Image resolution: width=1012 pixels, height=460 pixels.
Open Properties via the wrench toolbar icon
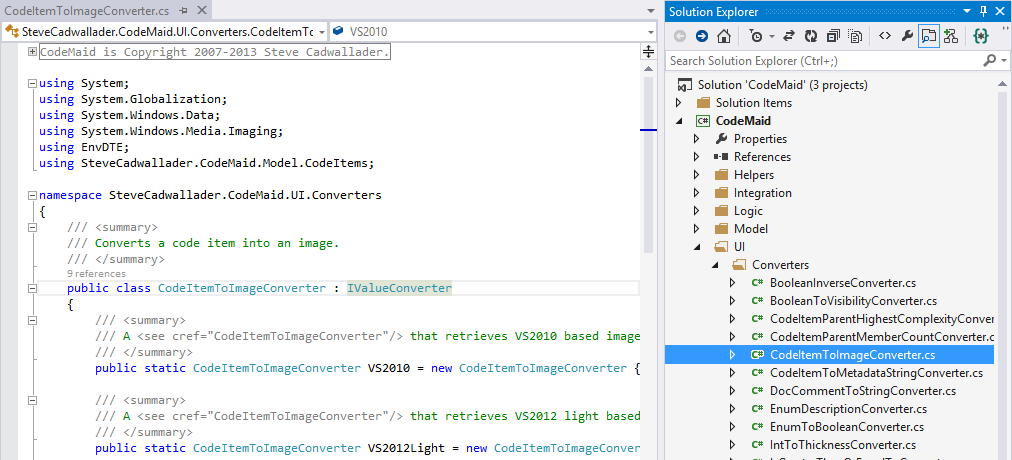(907, 36)
